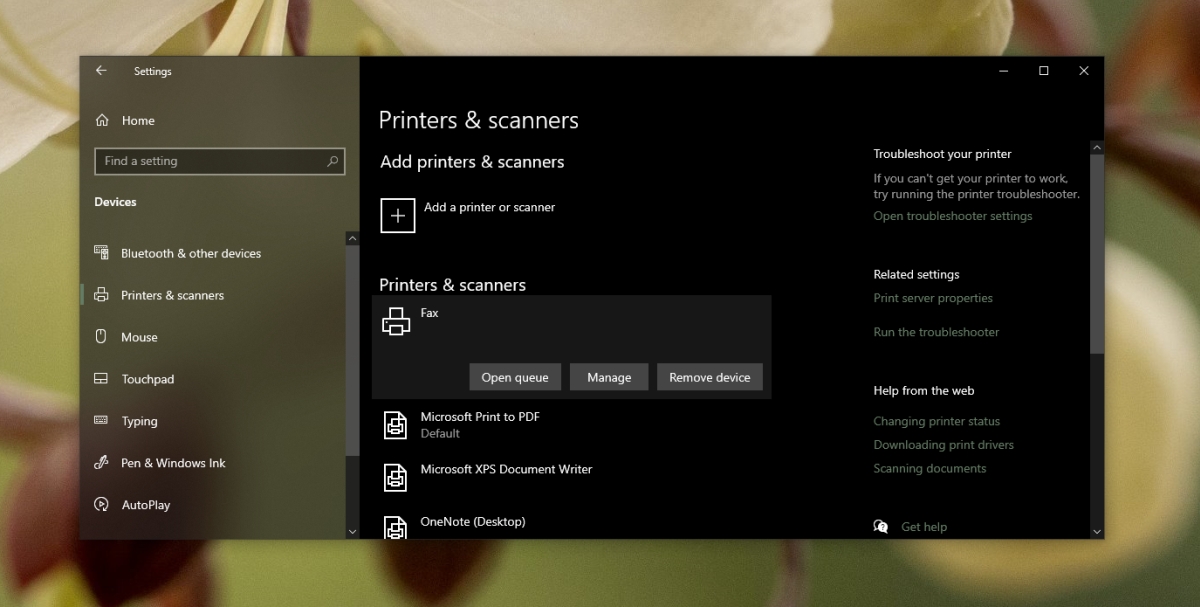Click the sidebar scrollbar up arrow
The image size is (1200, 607).
coord(352,239)
